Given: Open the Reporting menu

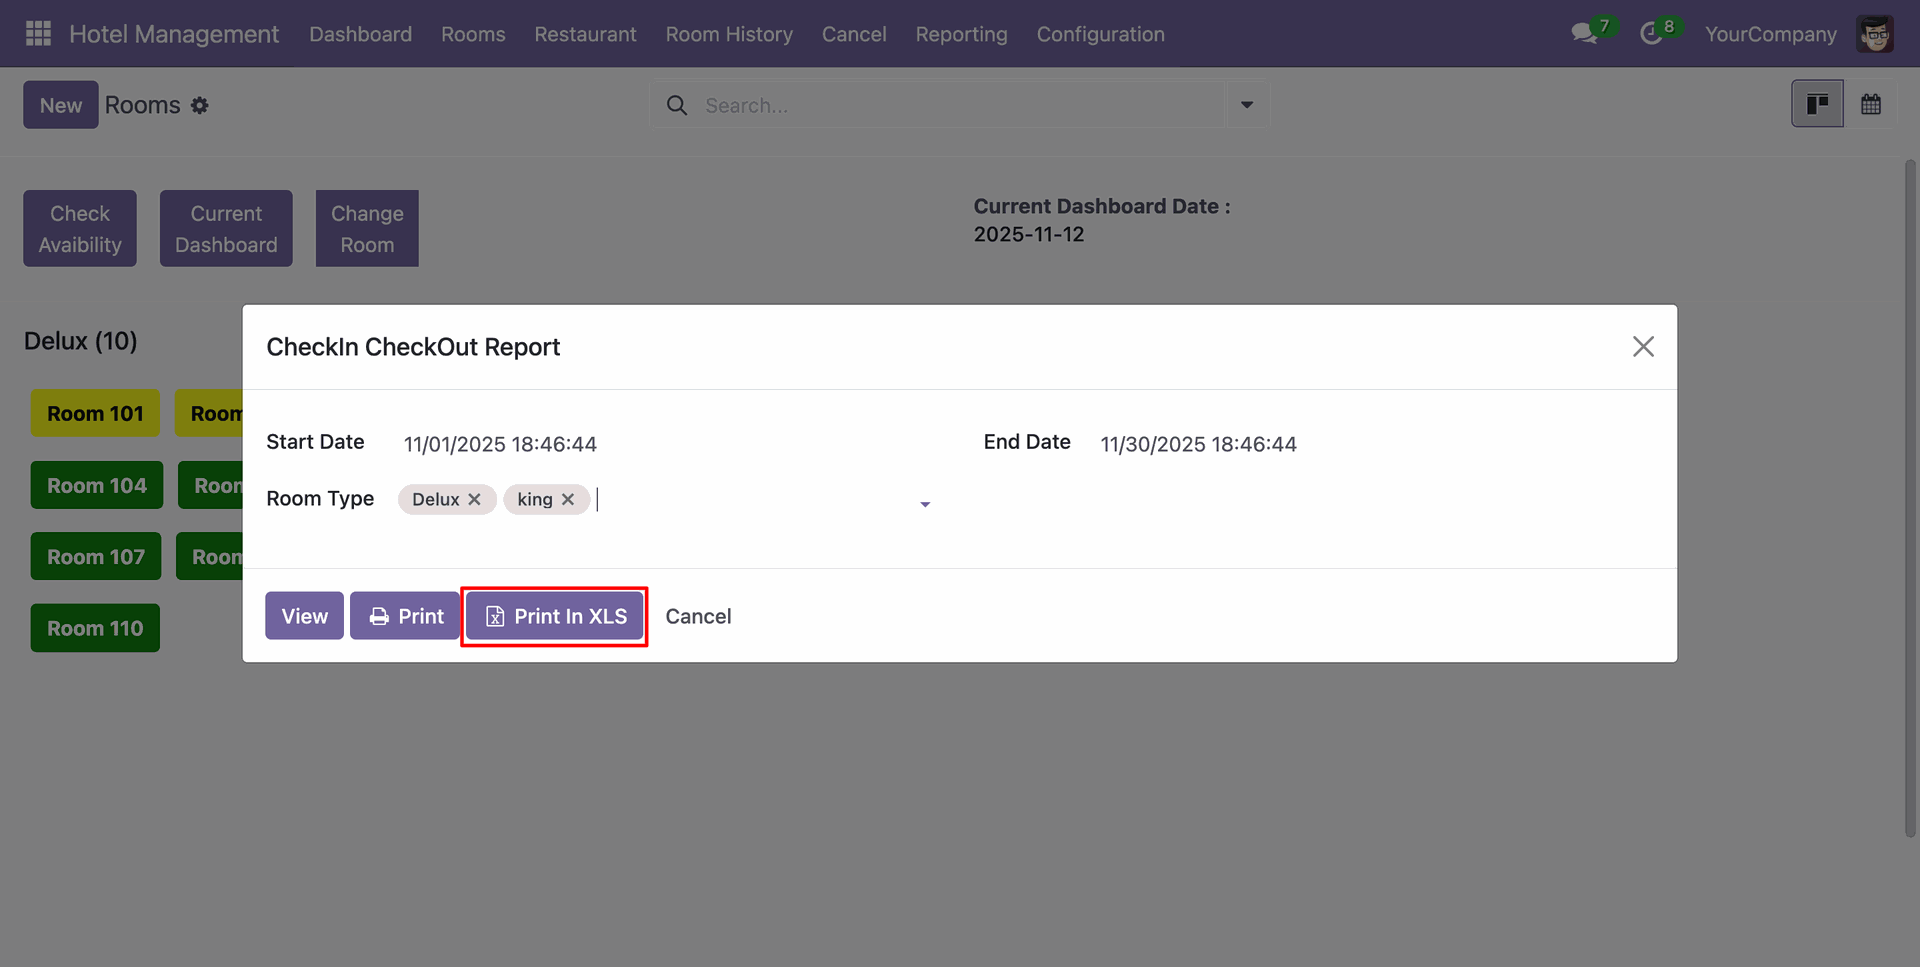Looking at the screenshot, I should click(x=961, y=34).
